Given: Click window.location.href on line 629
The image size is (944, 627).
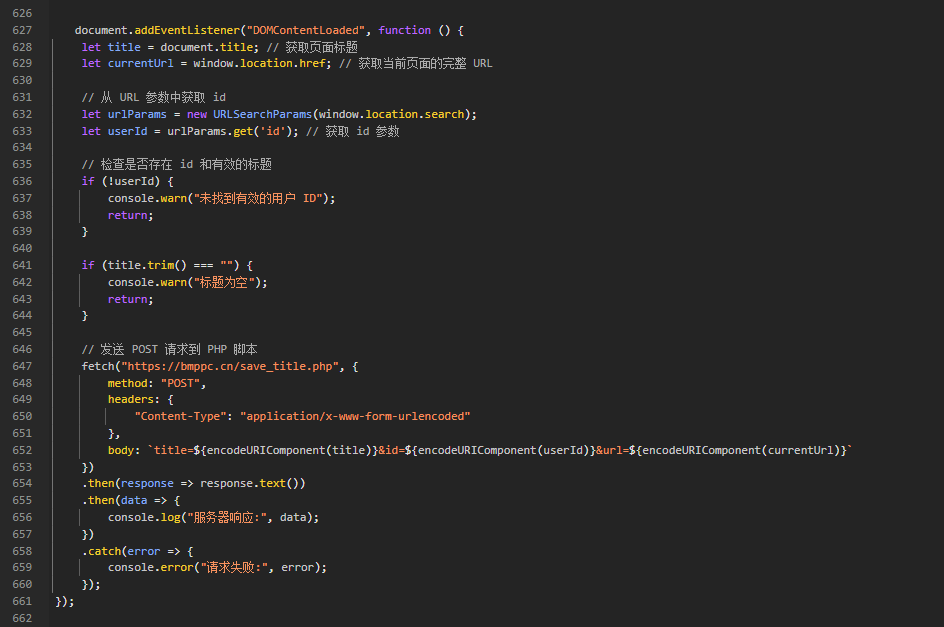Looking at the screenshot, I should (259, 63).
